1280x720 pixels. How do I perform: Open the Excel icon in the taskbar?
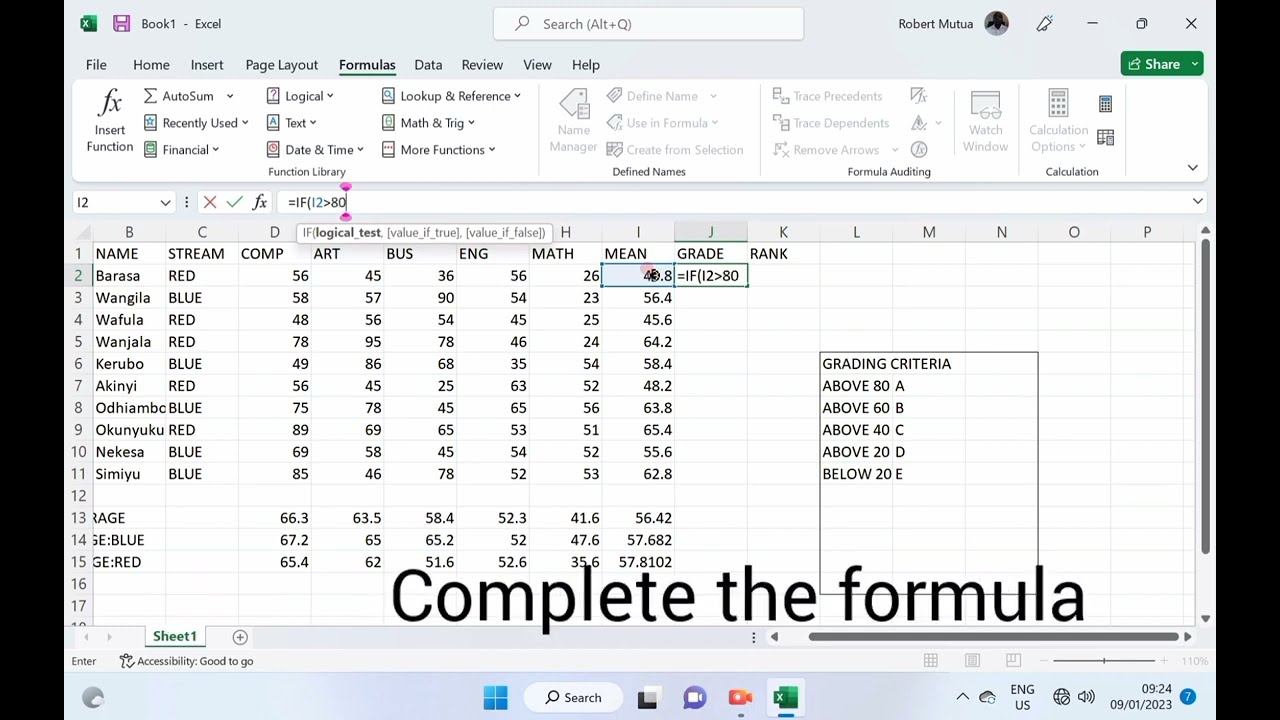(786, 697)
